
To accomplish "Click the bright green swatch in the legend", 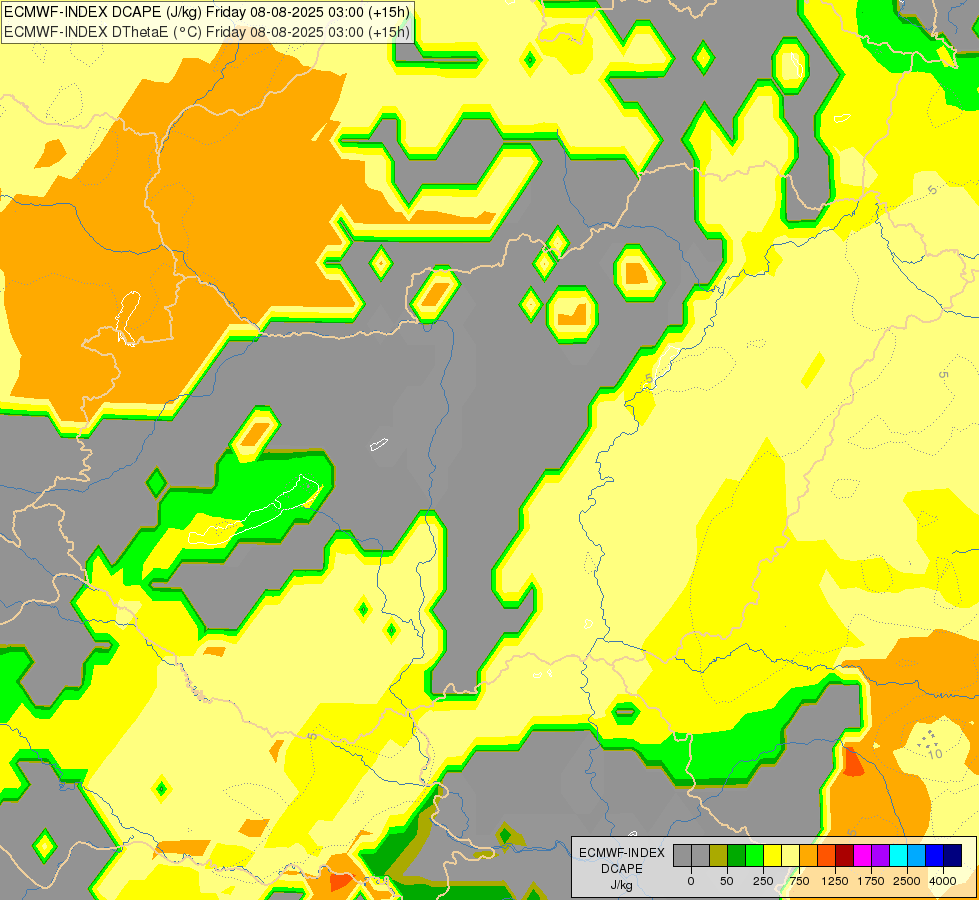I will tap(754, 856).
